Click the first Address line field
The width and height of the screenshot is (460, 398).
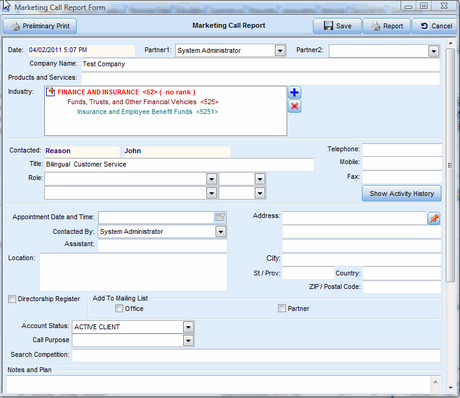[355, 218]
